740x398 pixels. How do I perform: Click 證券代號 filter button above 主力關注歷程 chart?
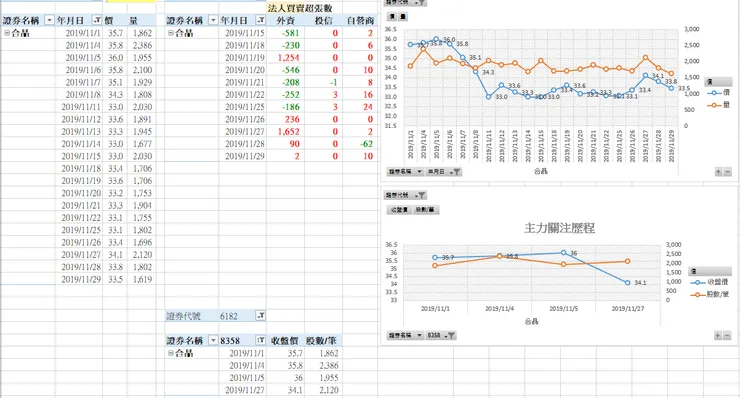click(x=405, y=195)
